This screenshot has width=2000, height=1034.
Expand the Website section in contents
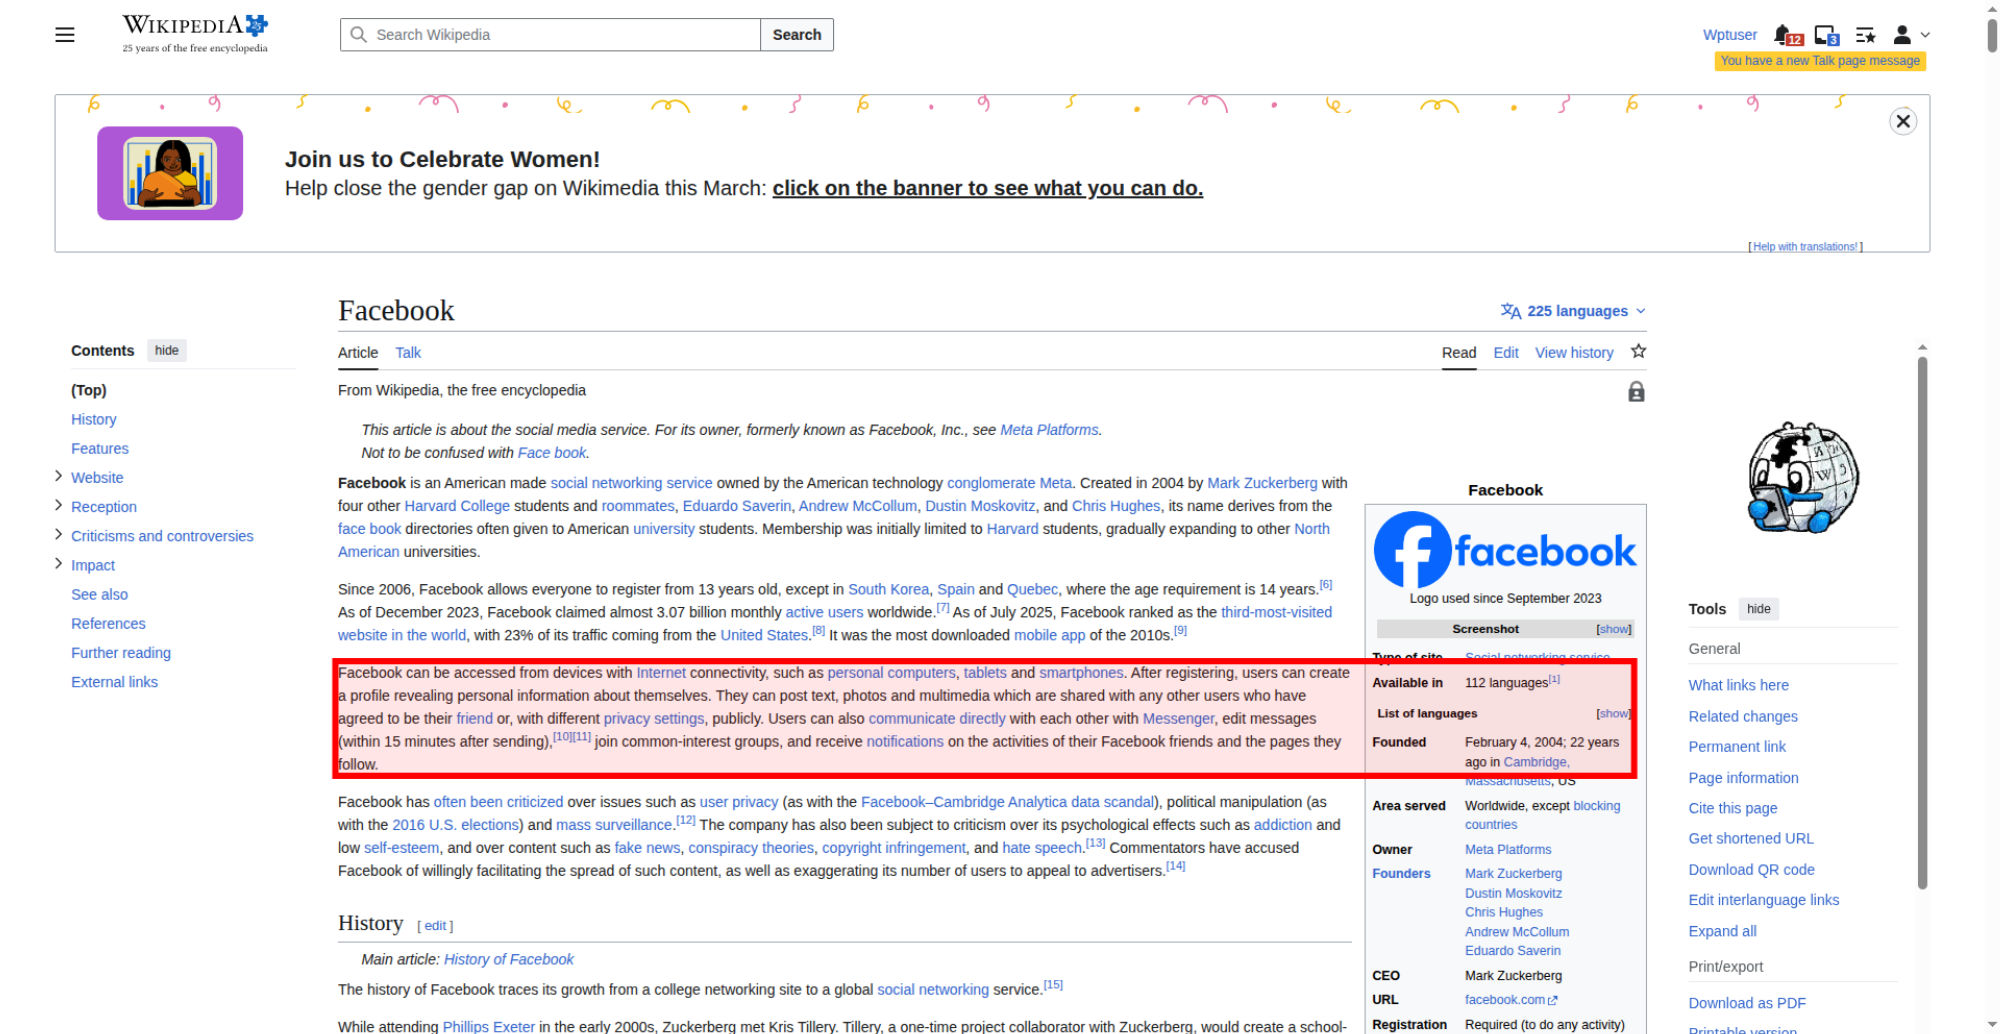(x=58, y=476)
